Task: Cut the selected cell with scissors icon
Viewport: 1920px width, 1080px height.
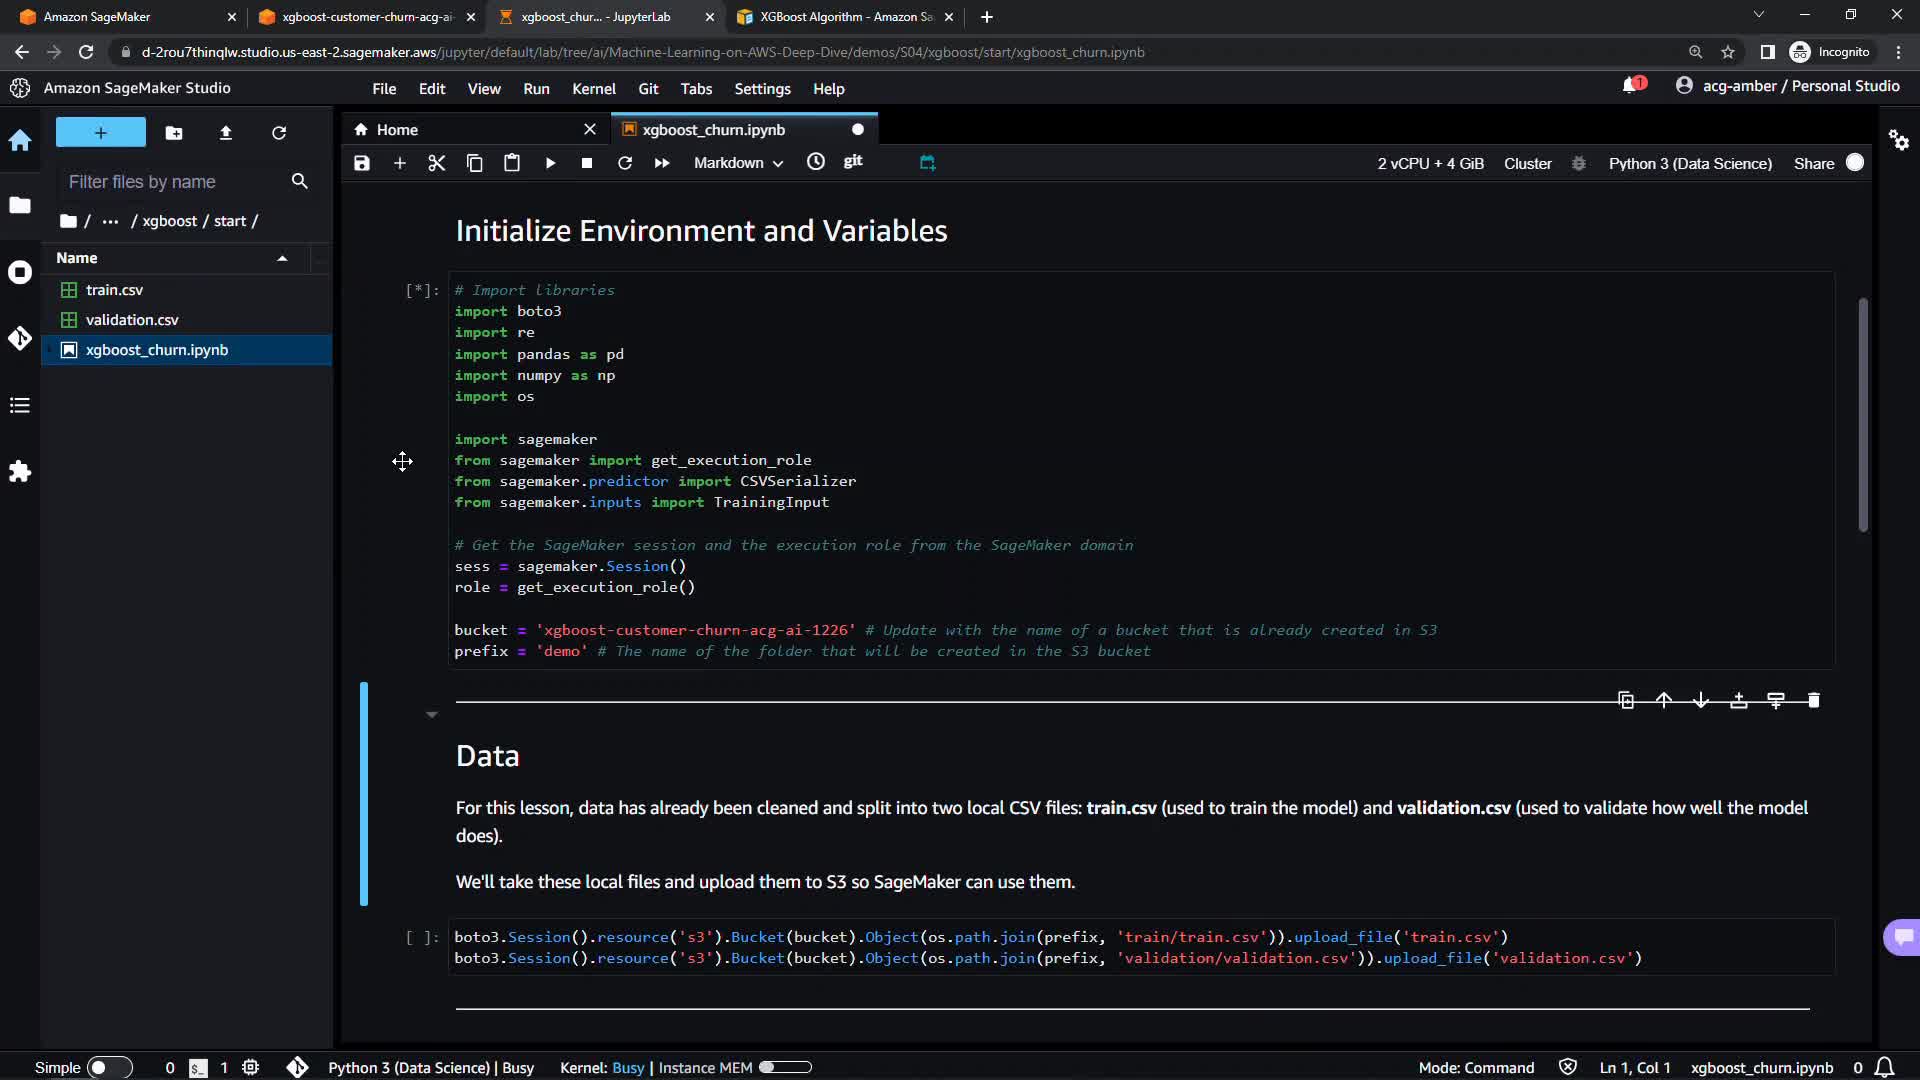Action: 436,163
